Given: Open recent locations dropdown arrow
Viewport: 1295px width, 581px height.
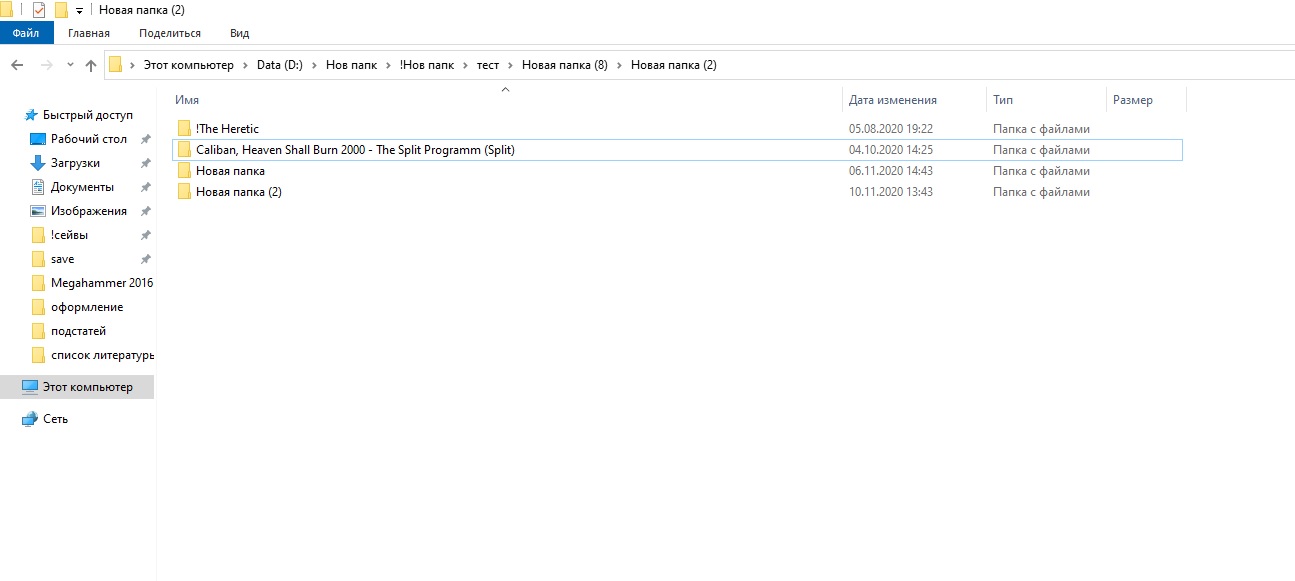Looking at the screenshot, I should click(x=70, y=65).
